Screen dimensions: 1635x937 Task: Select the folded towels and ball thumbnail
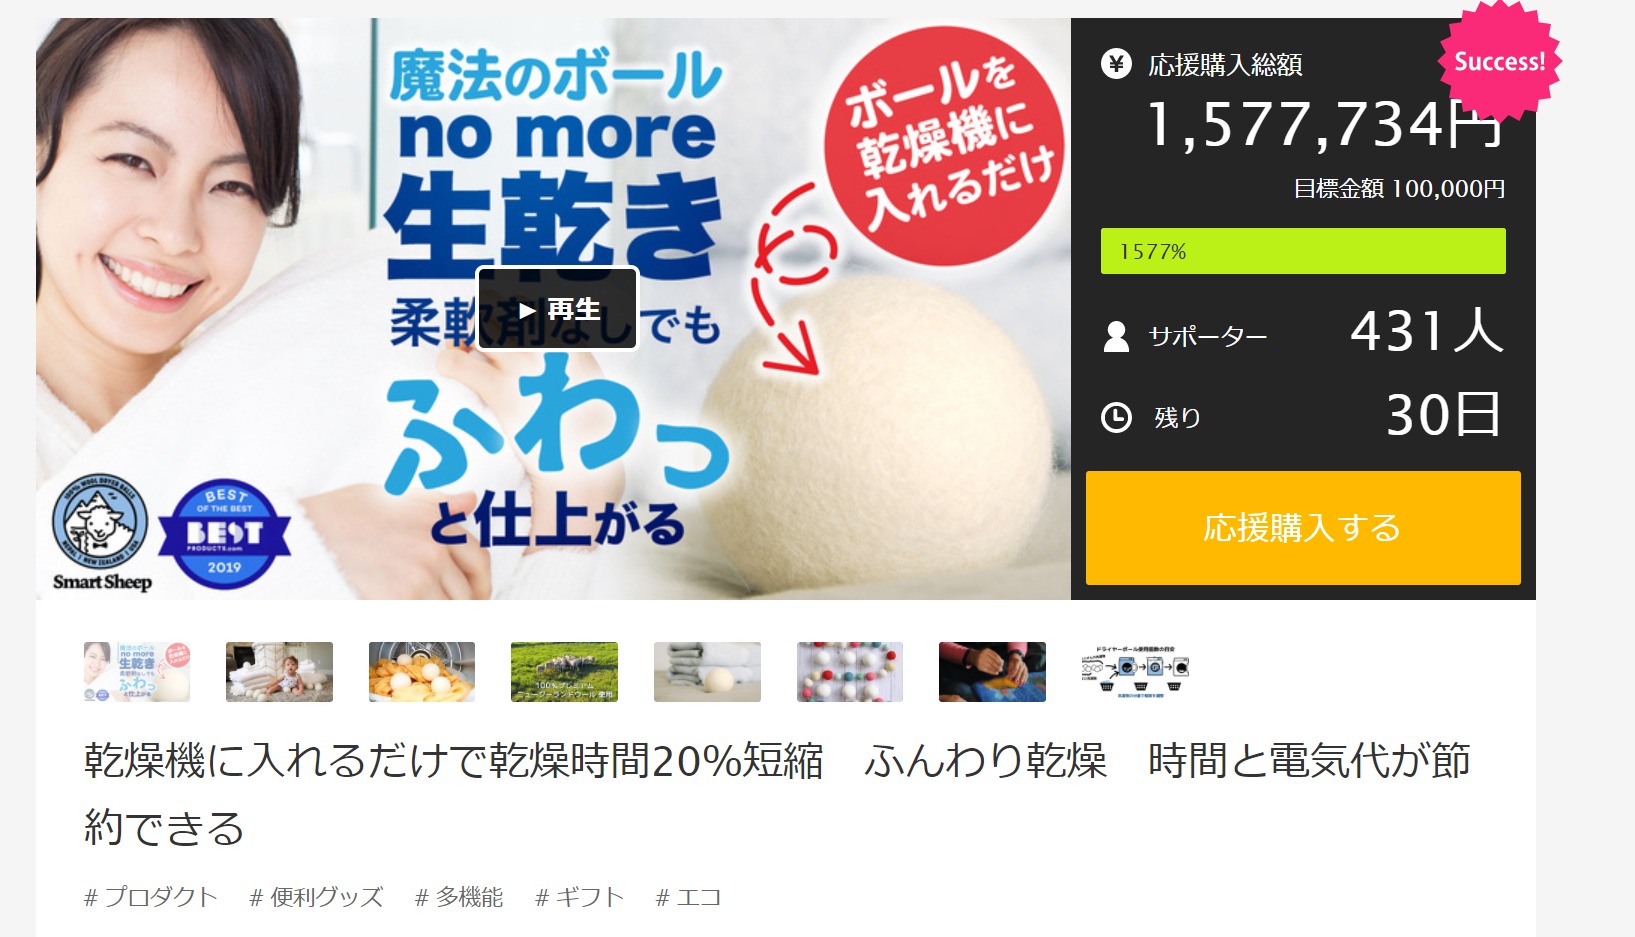pos(707,672)
